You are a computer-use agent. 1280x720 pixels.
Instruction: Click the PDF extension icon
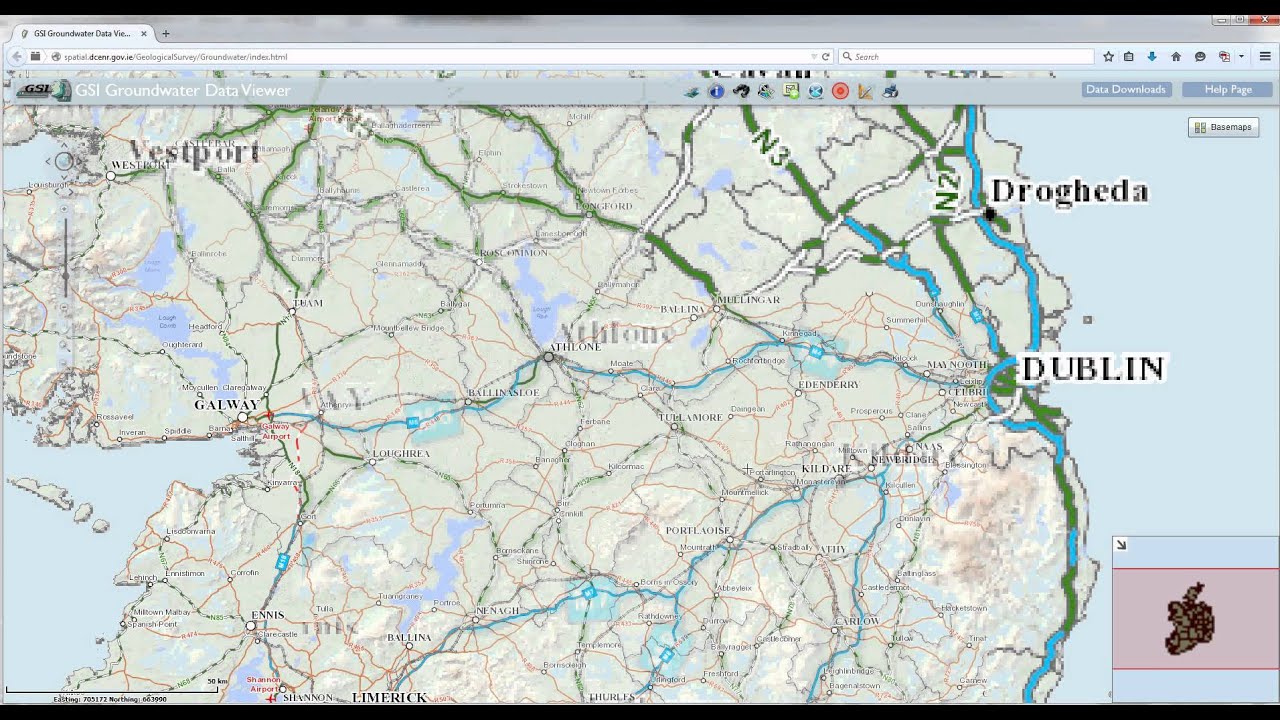click(x=1224, y=57)
